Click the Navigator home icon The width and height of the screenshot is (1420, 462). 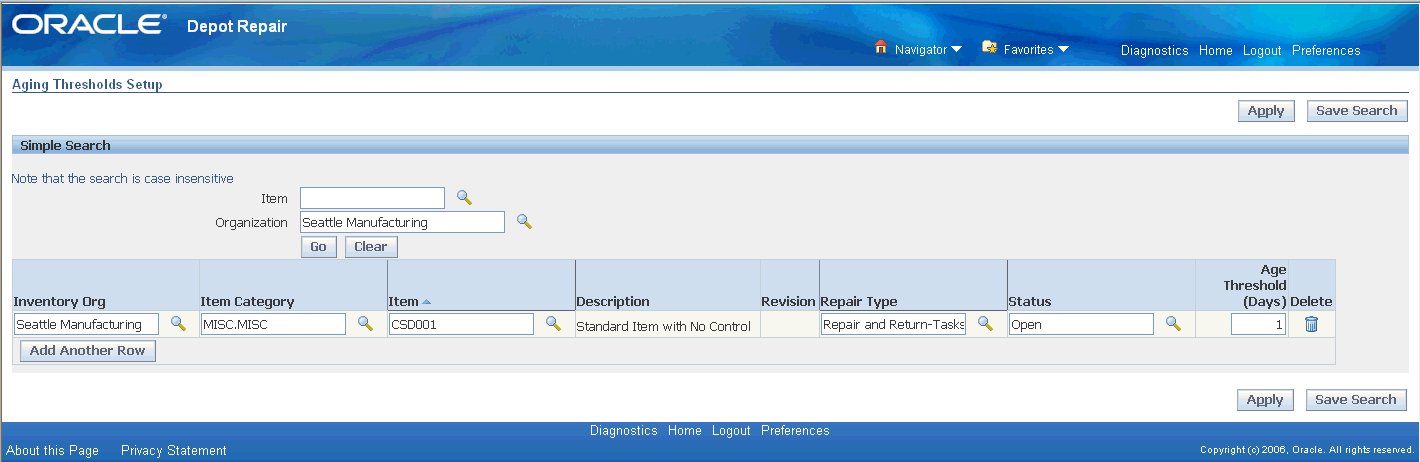[x=881, y=47]
